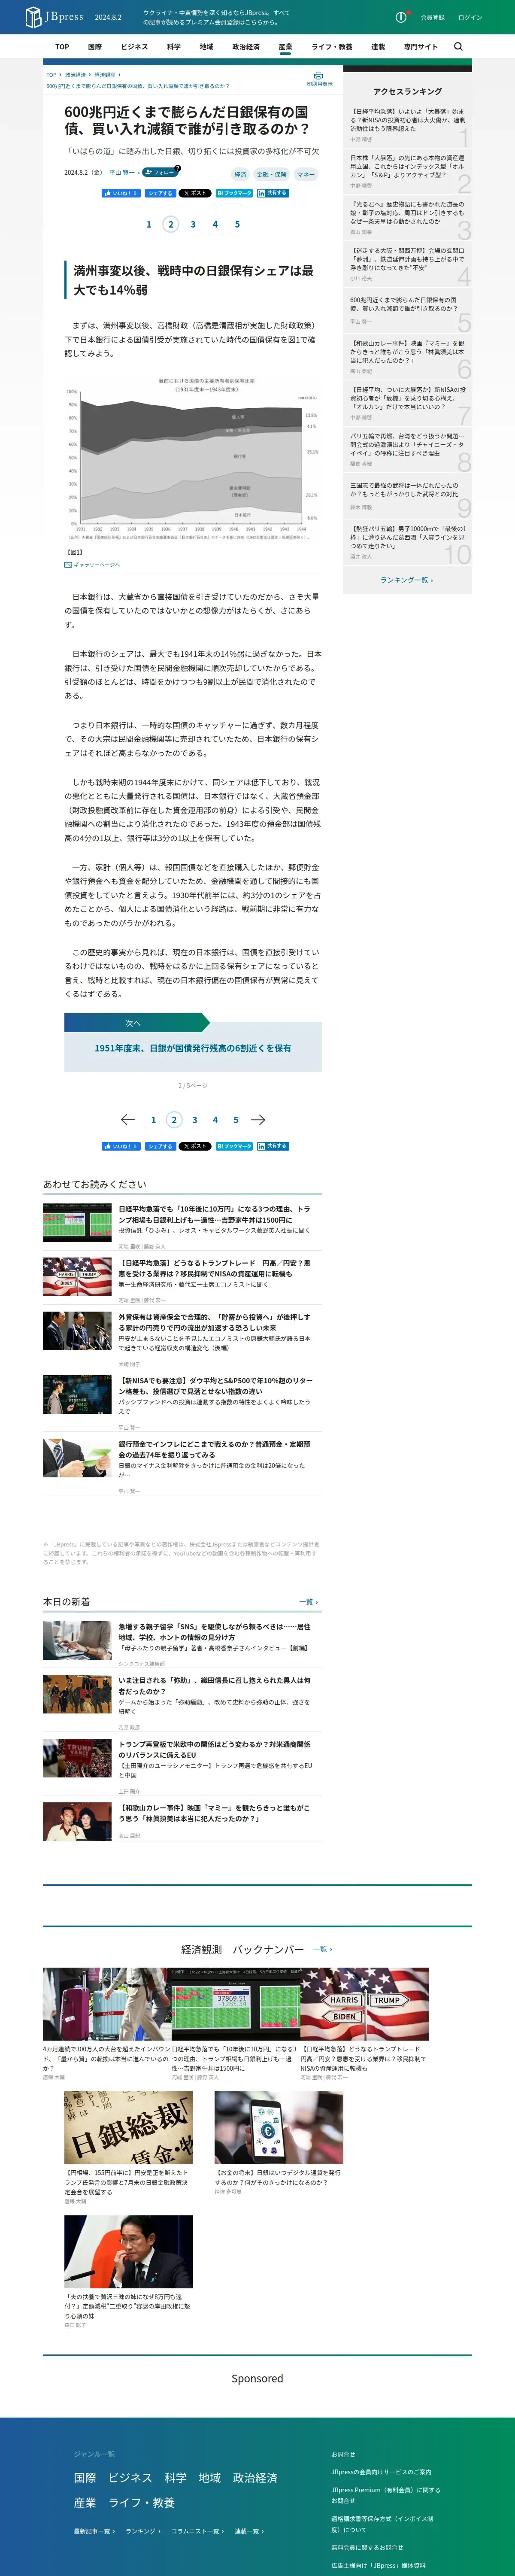This screenshot has height=2576, width=515.
Task: Click the footer link JBpress Premium（有料会員）に関するお問合せ
Action: 385,2495
